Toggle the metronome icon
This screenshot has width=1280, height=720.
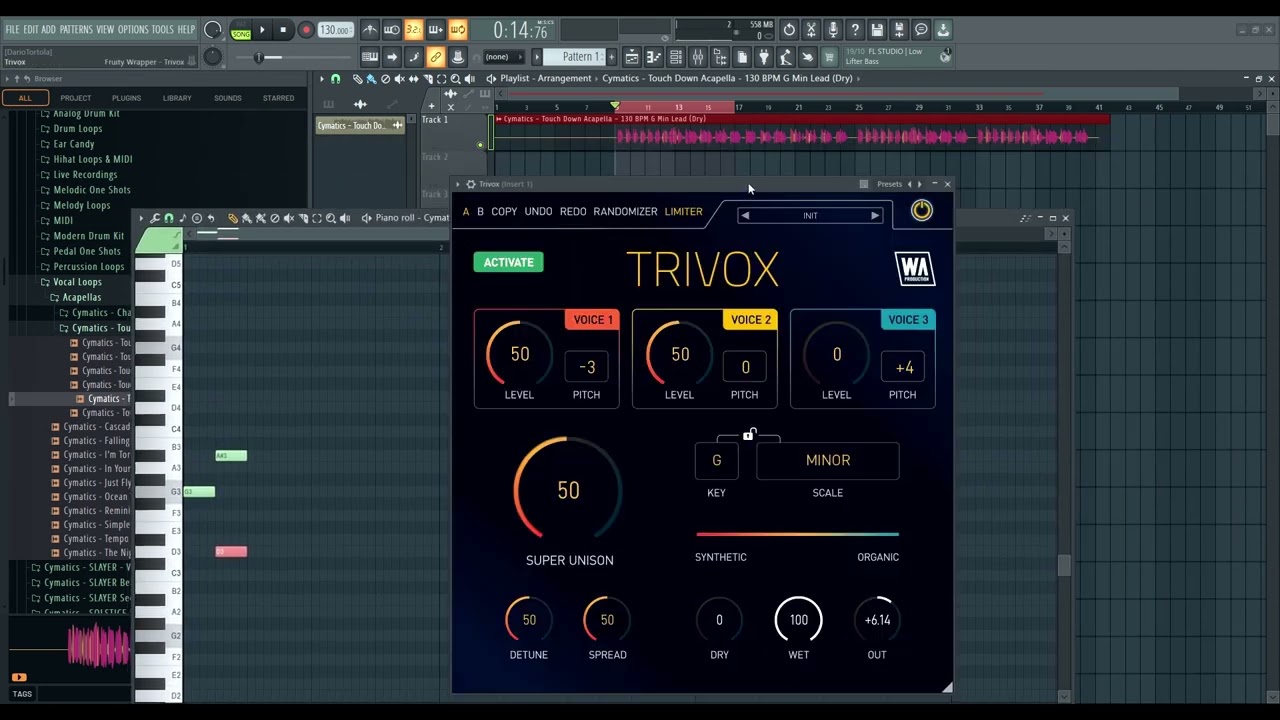(x=370, y=30)
